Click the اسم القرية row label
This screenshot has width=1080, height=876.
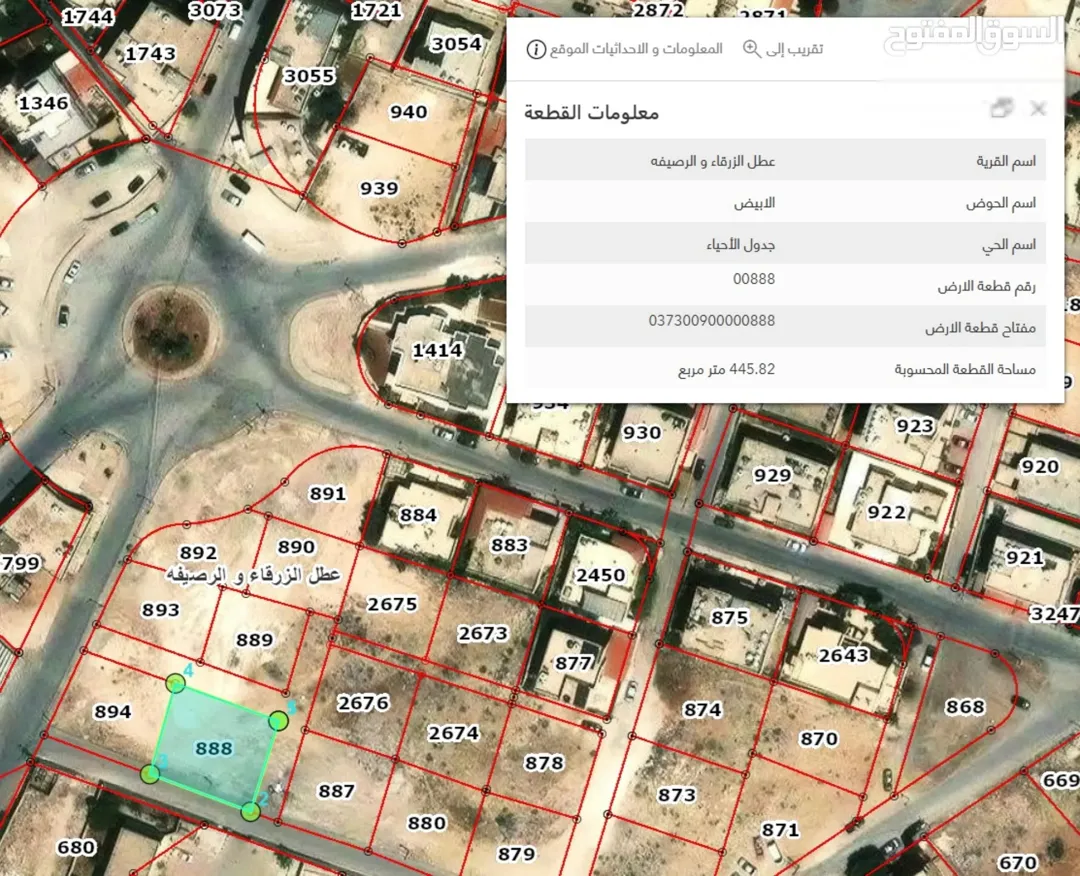(1006, 161)
